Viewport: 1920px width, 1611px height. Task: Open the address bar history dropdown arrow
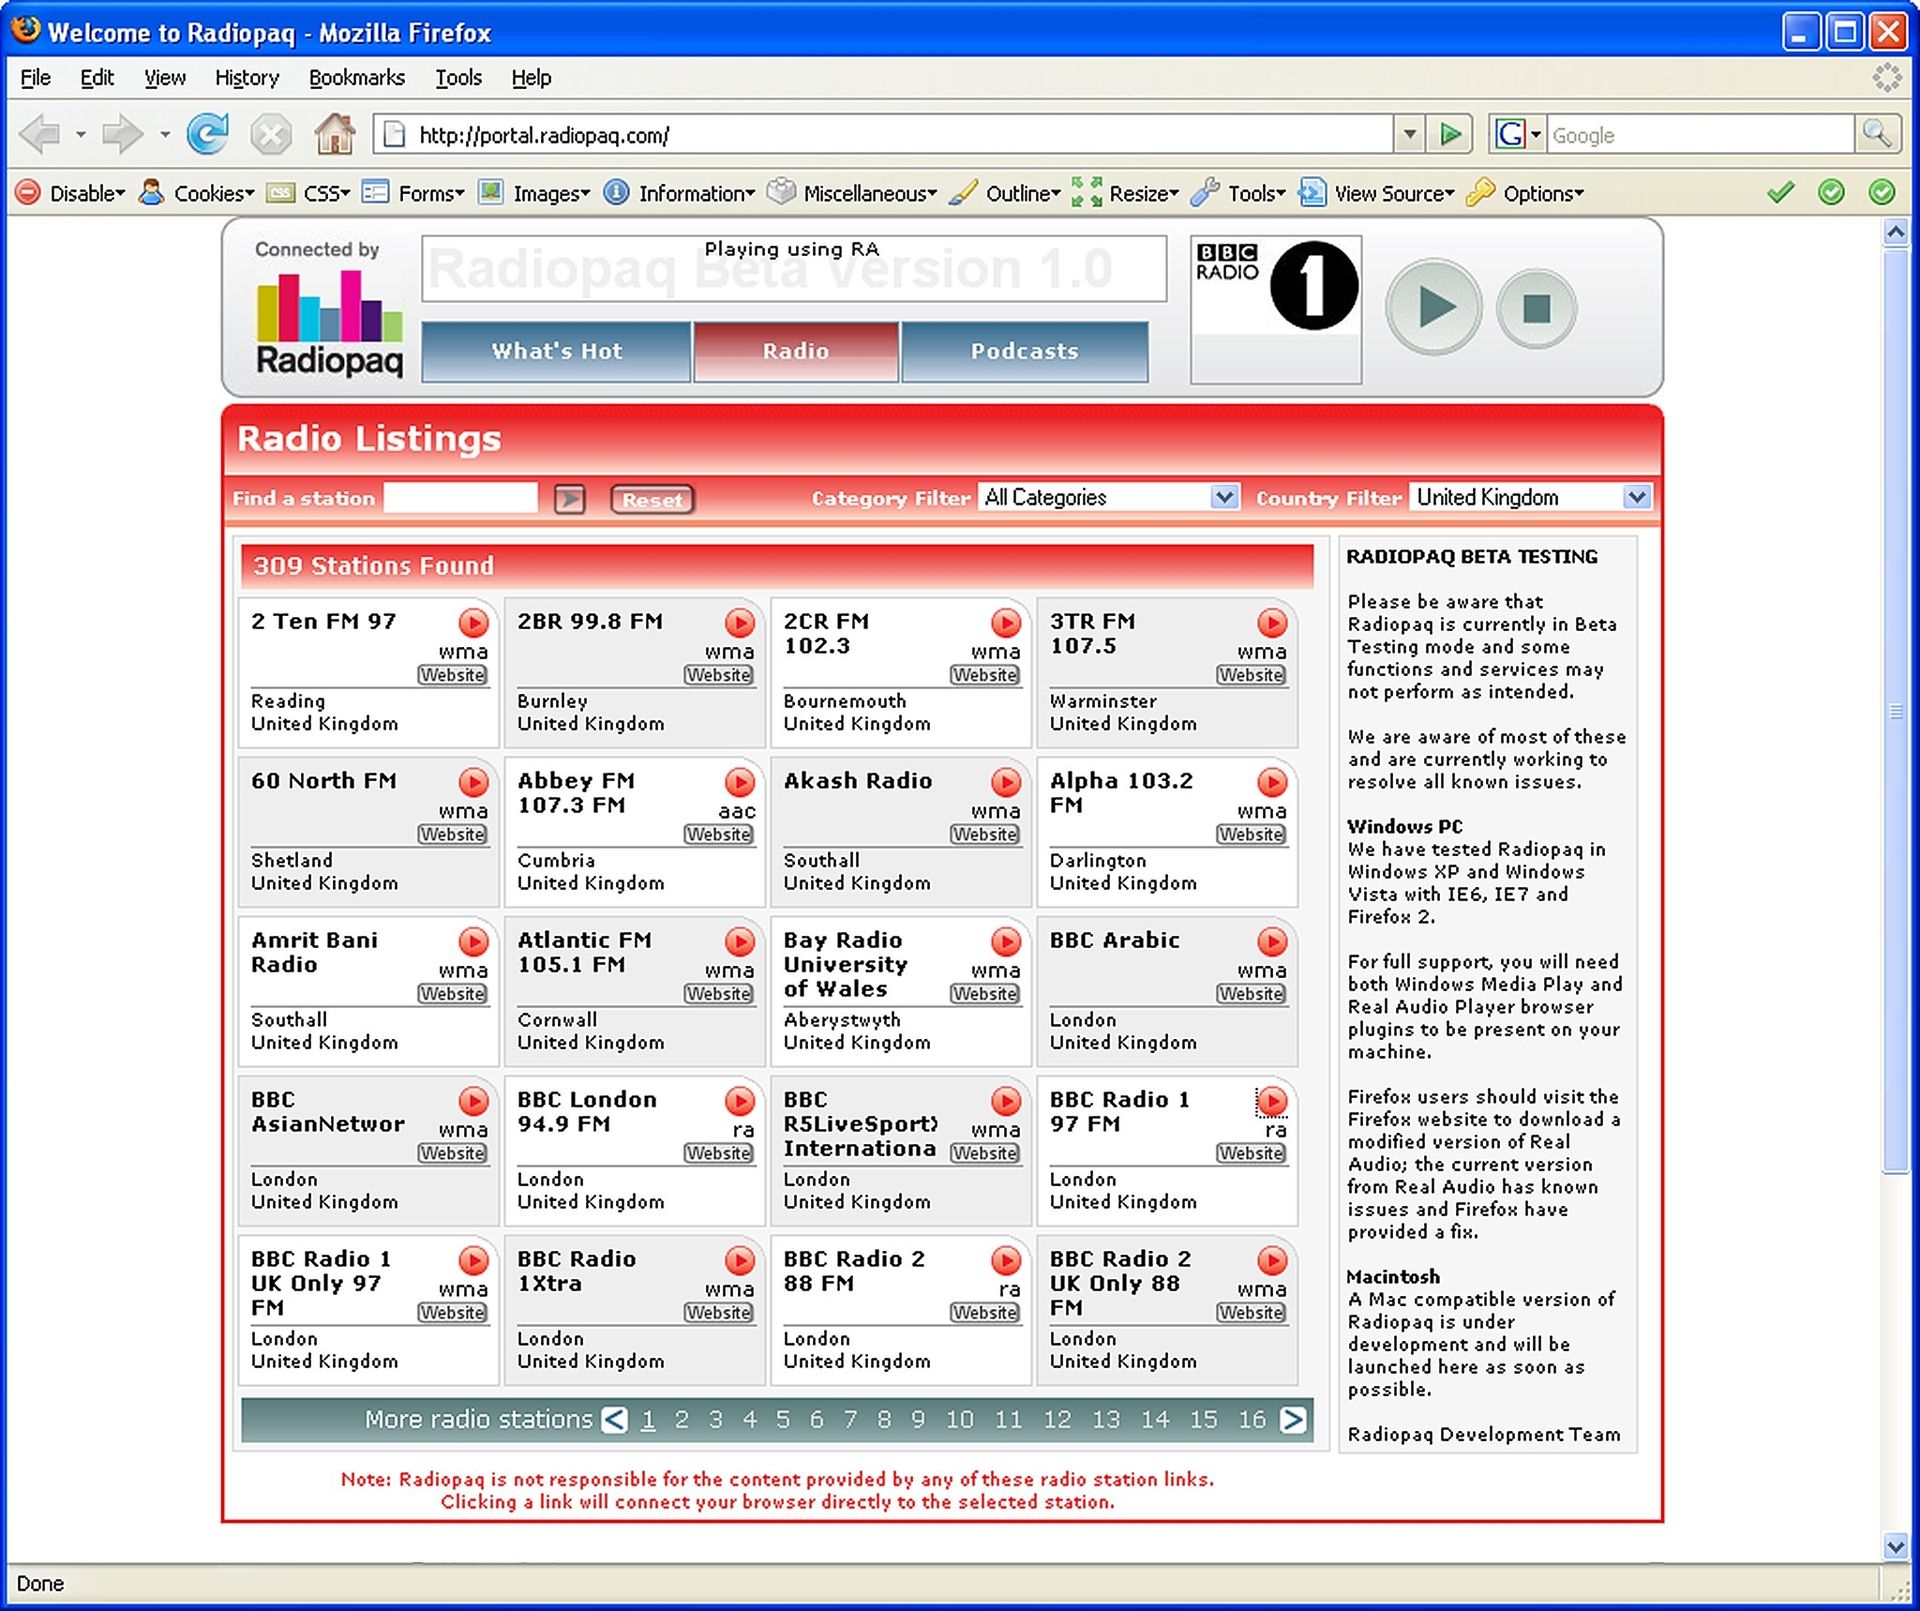click(1410, 133)
